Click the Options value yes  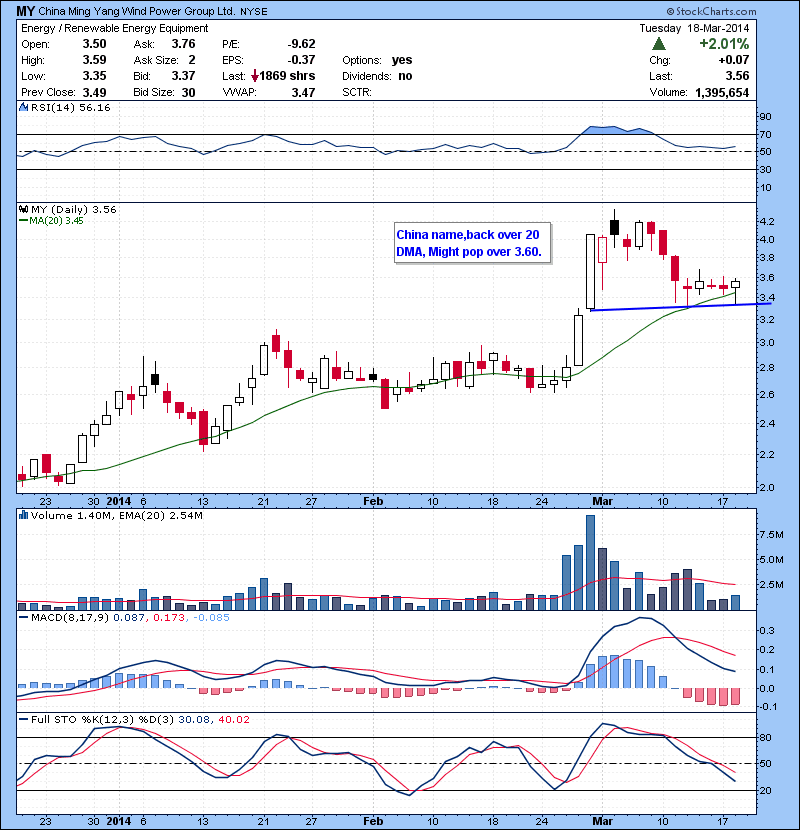(402, 60)
